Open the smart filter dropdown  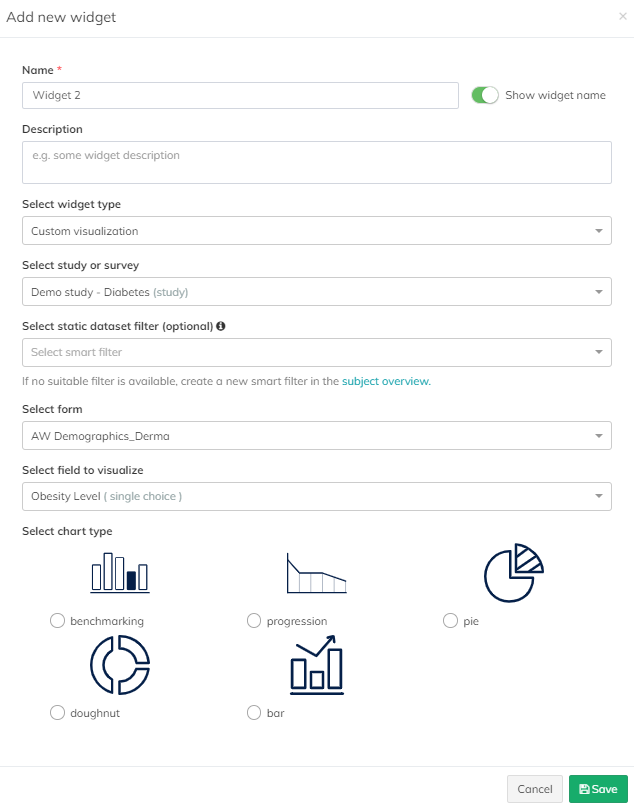click(316, 352)
